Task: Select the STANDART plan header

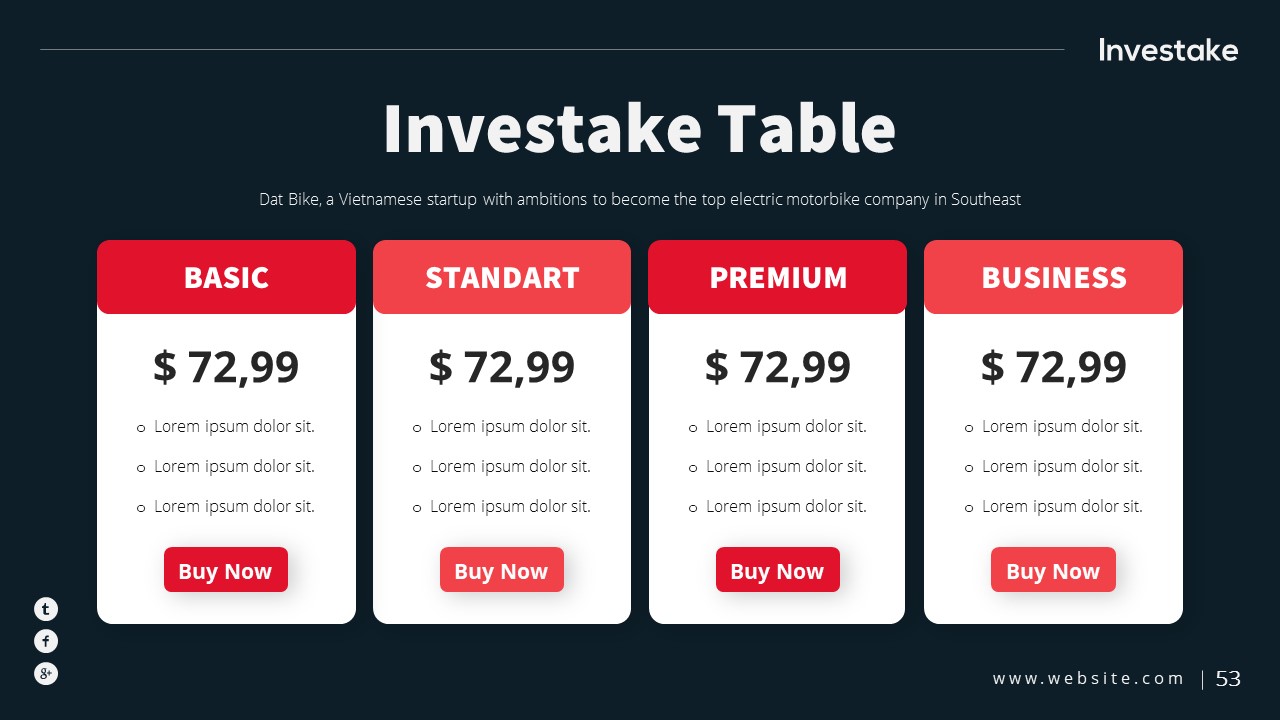Action: 502,277
